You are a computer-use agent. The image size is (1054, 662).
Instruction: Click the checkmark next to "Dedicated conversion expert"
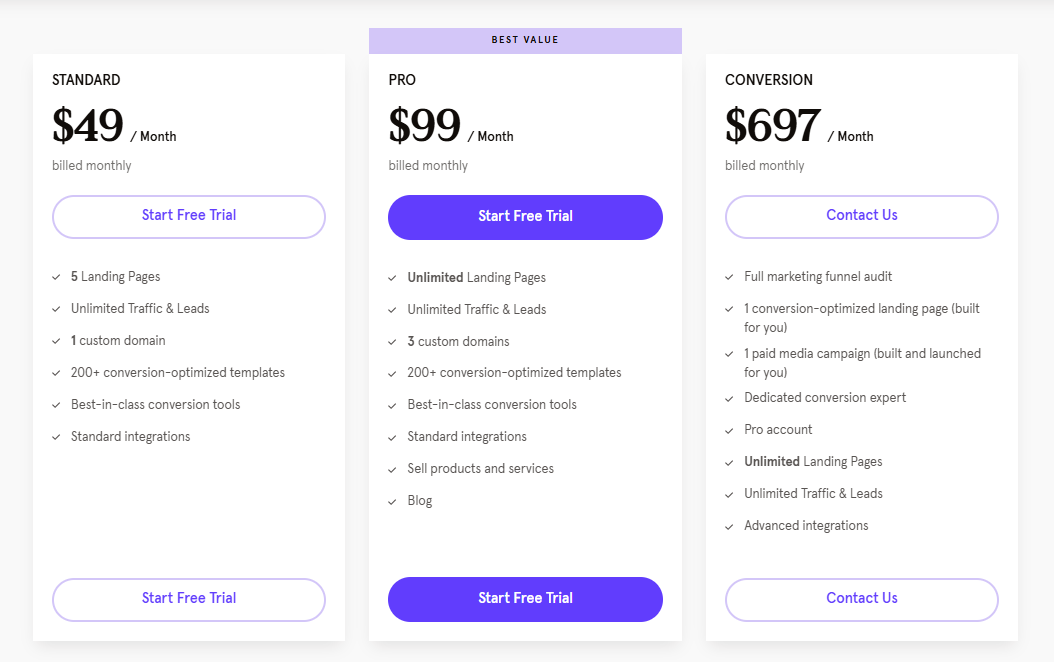(730, 398)
